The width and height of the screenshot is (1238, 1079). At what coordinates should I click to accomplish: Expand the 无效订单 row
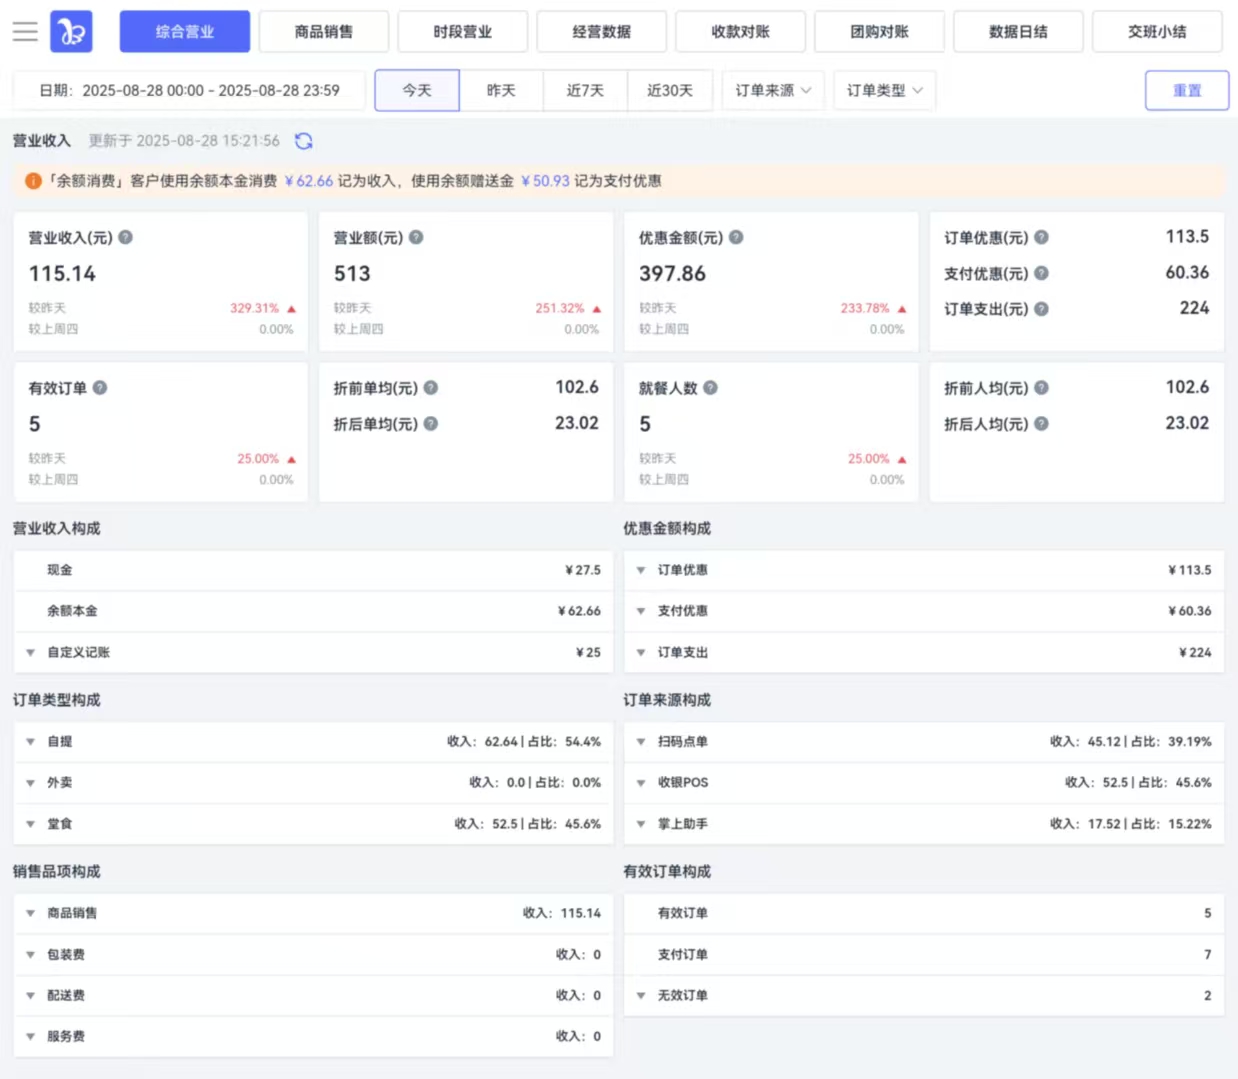pos(924,996)
